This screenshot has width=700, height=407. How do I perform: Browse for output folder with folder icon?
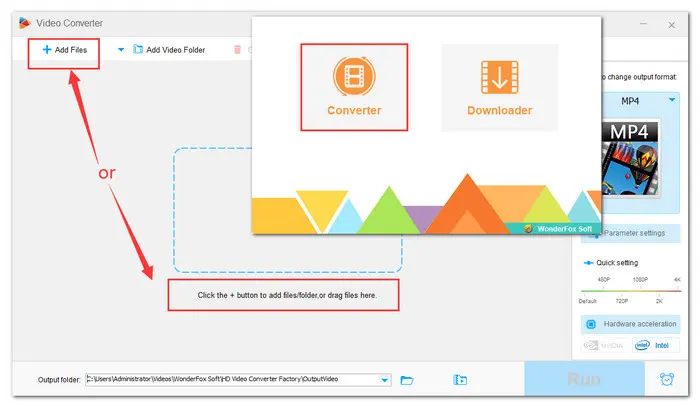coord(407,380)
